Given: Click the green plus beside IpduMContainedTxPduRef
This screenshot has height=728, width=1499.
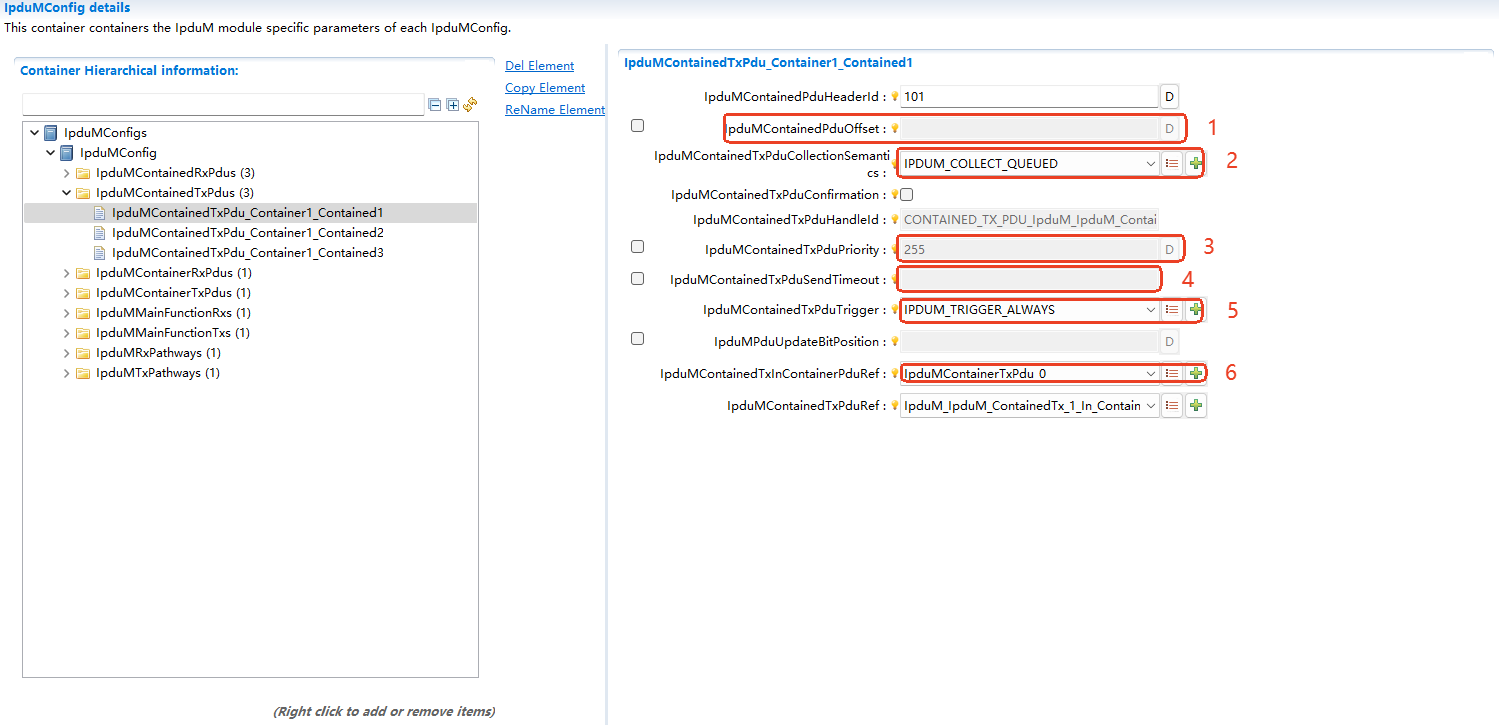Looking at the screenshot, I should click(x=1195, y=405).
